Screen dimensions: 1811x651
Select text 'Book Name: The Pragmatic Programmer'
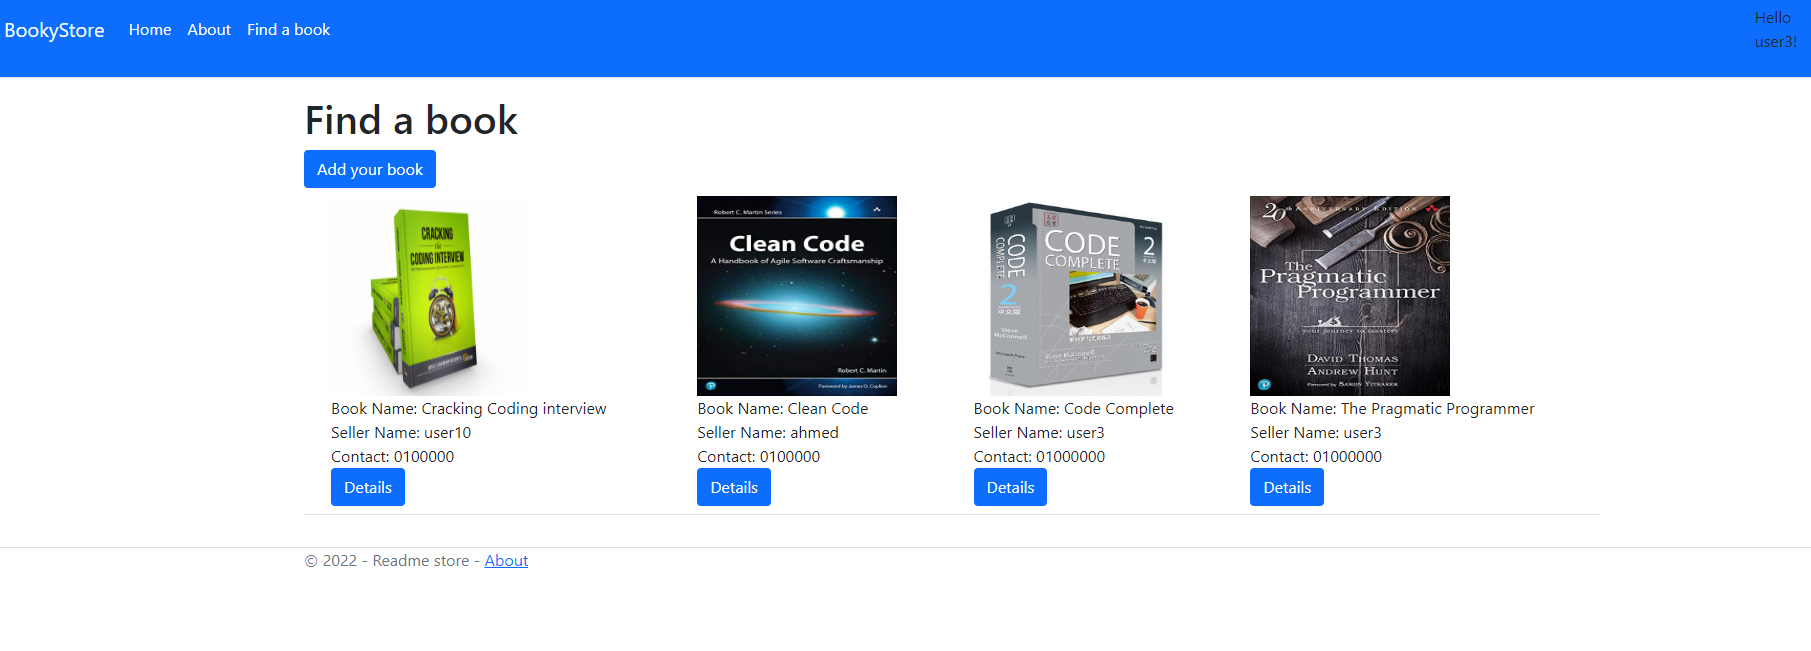[x=1392, y=409]
